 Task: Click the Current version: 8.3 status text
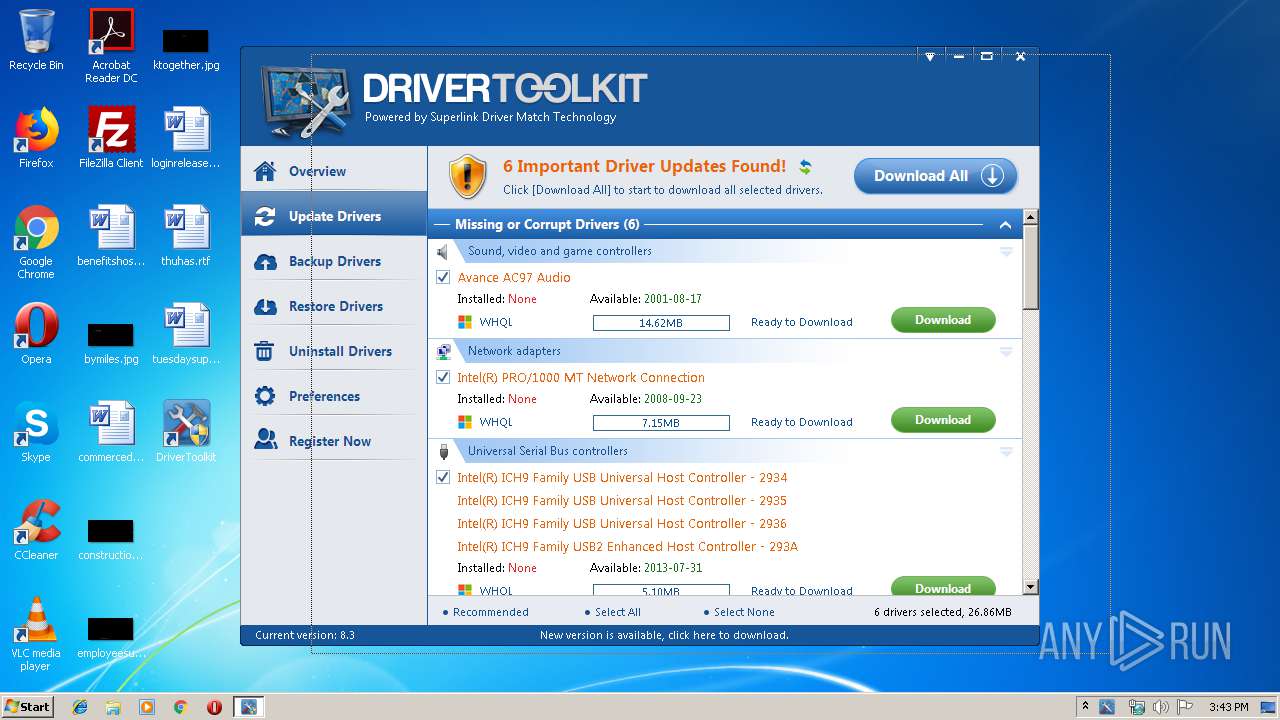click(305, 635)
